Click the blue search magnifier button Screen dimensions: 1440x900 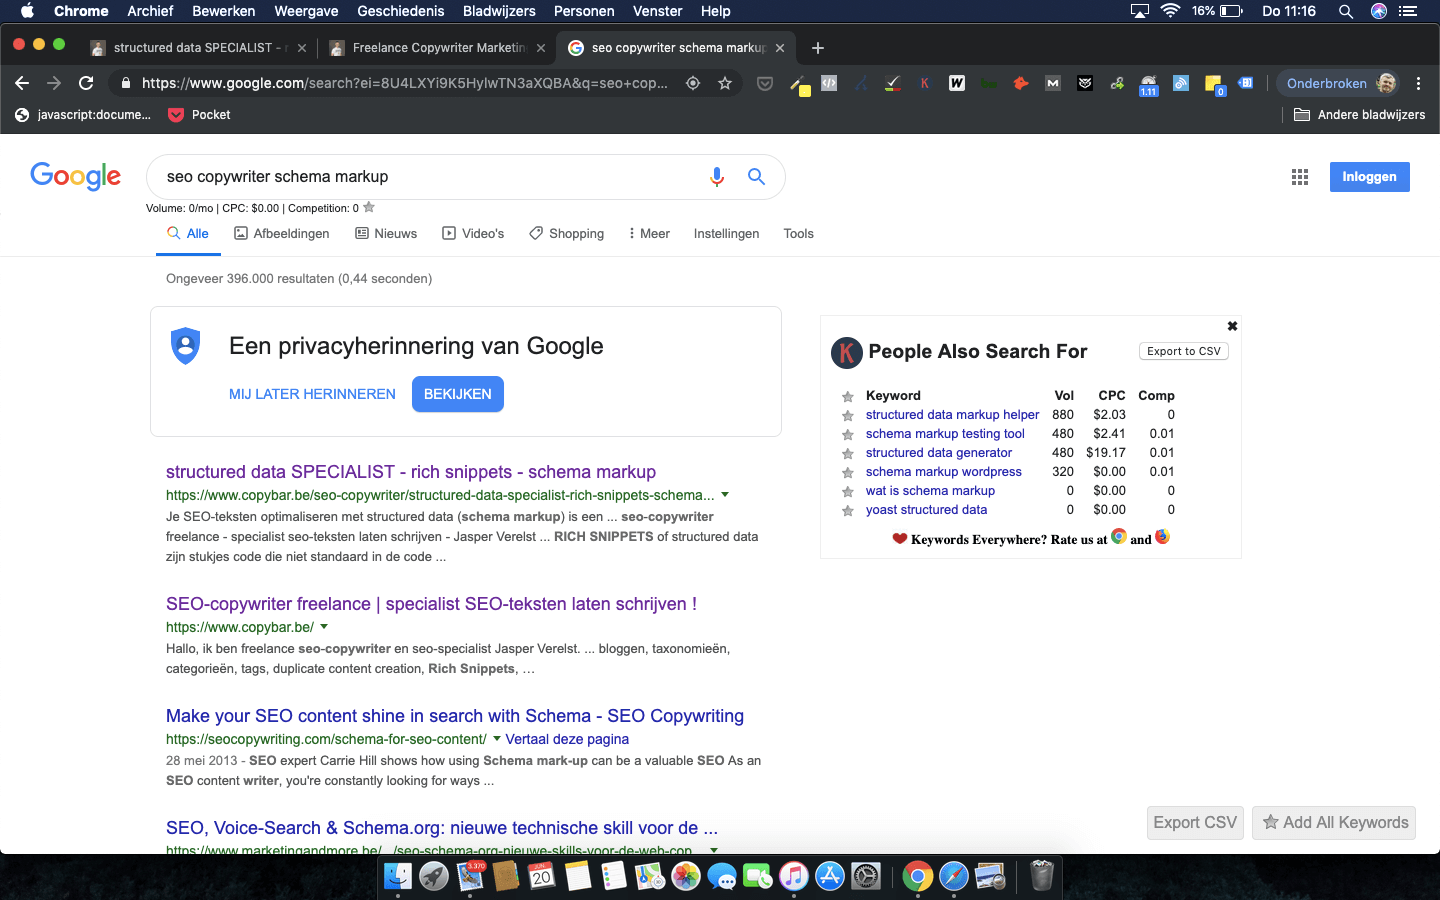tap(756, 177)
